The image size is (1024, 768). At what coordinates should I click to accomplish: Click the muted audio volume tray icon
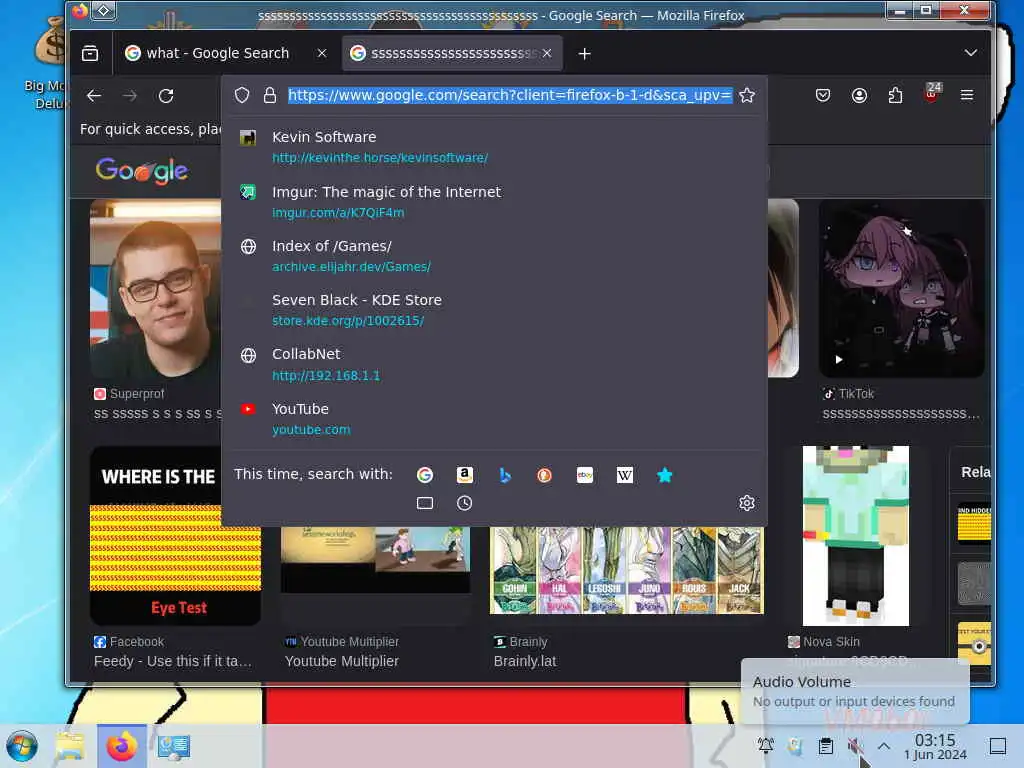[x=855, y=745]
